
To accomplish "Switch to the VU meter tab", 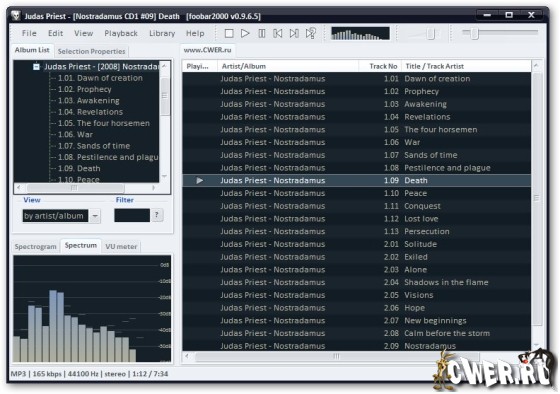I will 121,246.
